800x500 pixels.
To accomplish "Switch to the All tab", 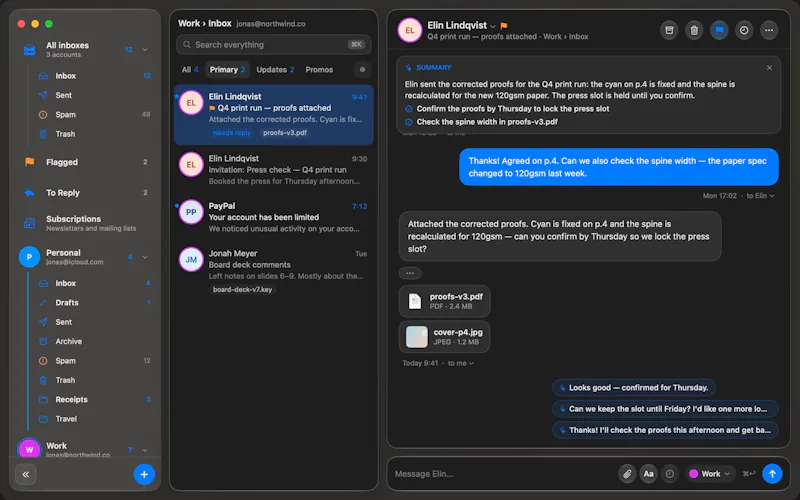I will click(x=190, y=70).
